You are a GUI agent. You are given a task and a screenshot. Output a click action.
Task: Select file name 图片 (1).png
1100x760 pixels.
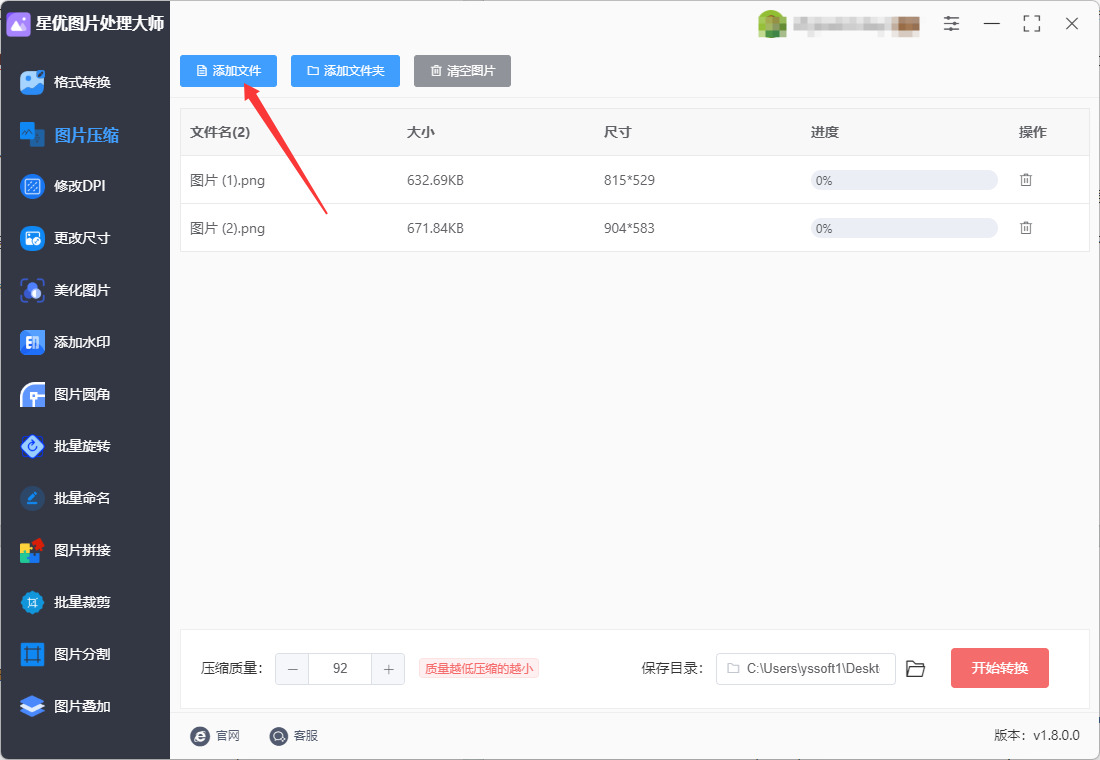[x=227, y=180]
